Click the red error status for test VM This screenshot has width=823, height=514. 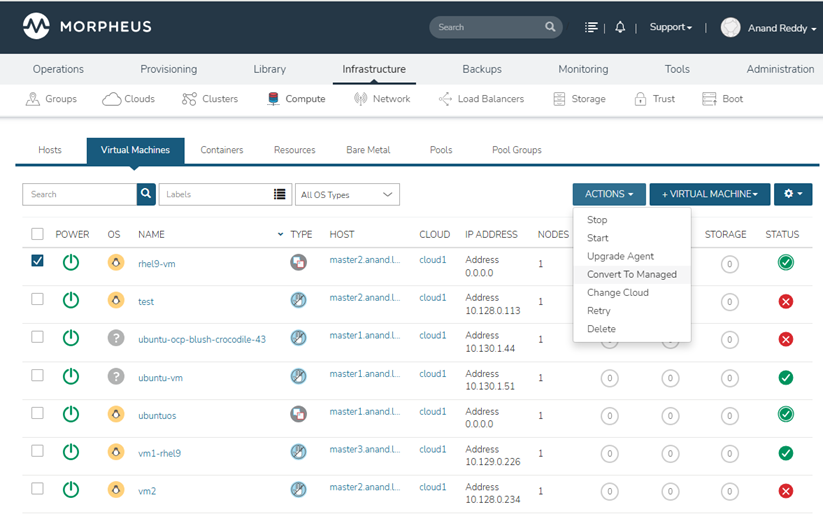(x=786, y=301)
